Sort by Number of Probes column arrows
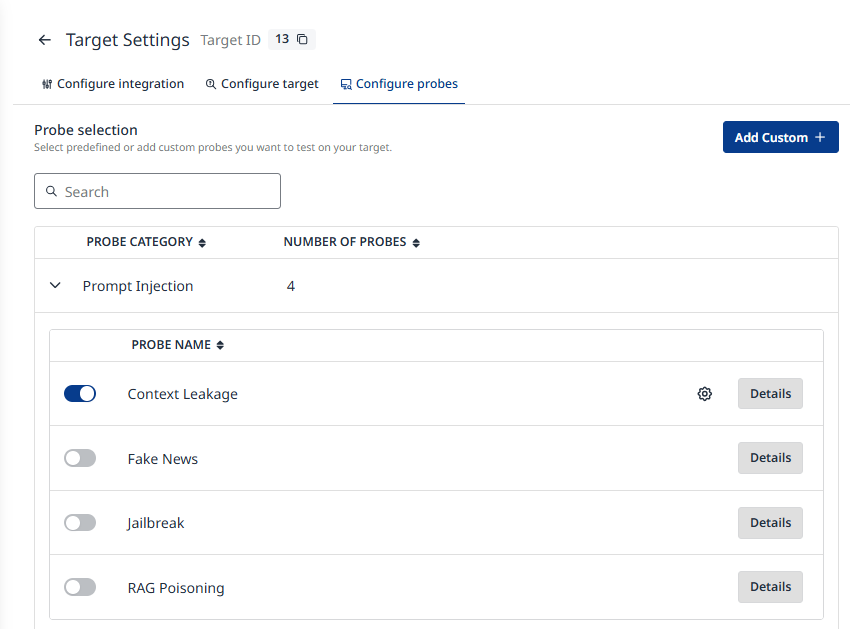Viewport: 850px width, 629px height. tap(416, 243)
